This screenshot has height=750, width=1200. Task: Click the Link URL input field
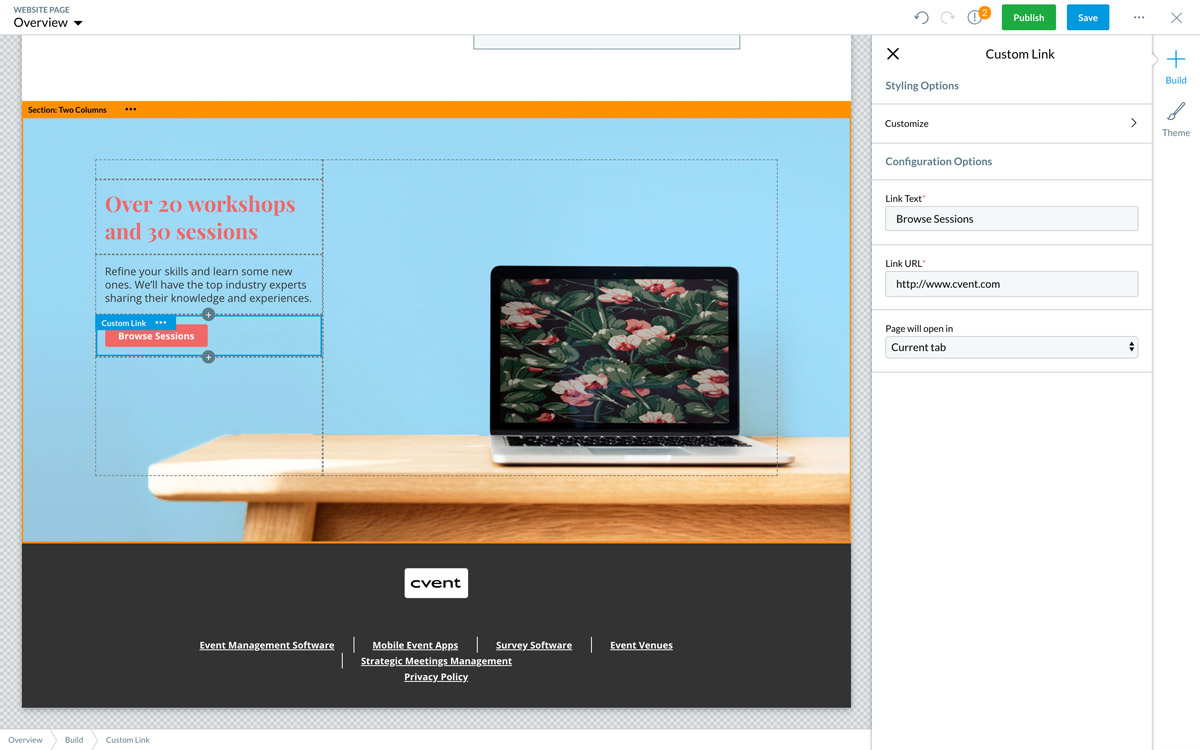click(1011, 284)
